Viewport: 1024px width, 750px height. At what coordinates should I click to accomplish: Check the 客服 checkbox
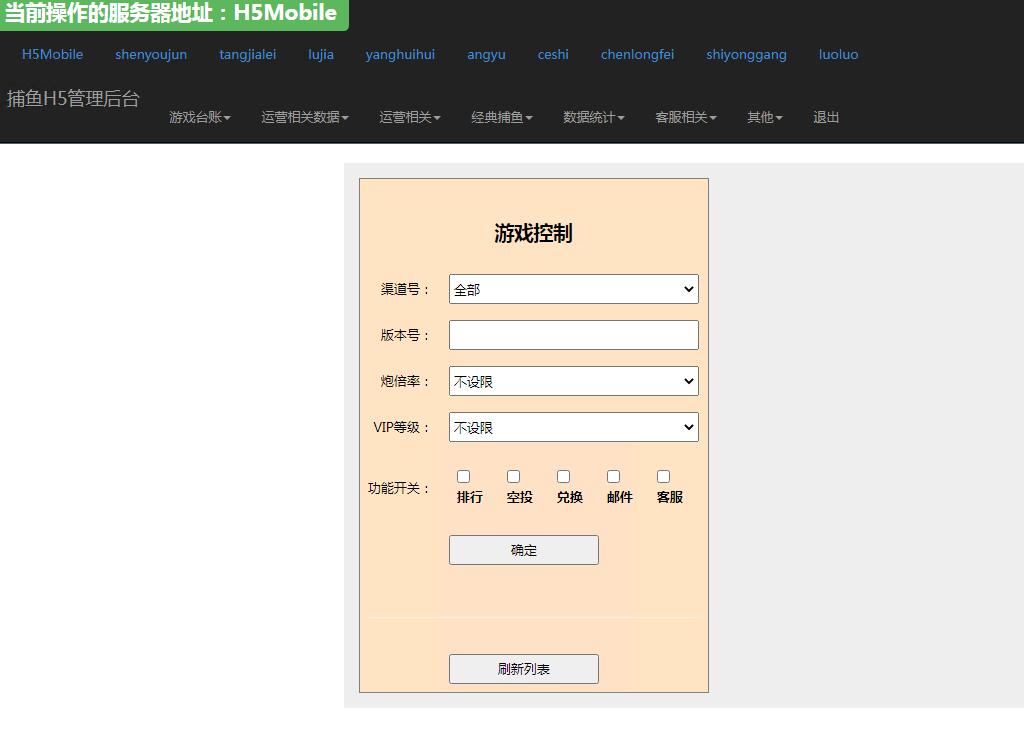coord(663,476)
